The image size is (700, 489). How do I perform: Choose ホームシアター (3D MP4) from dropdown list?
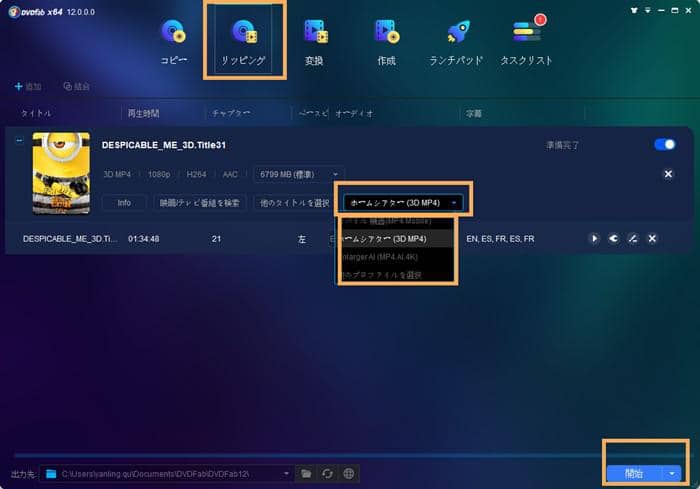(x=396, y=239)
